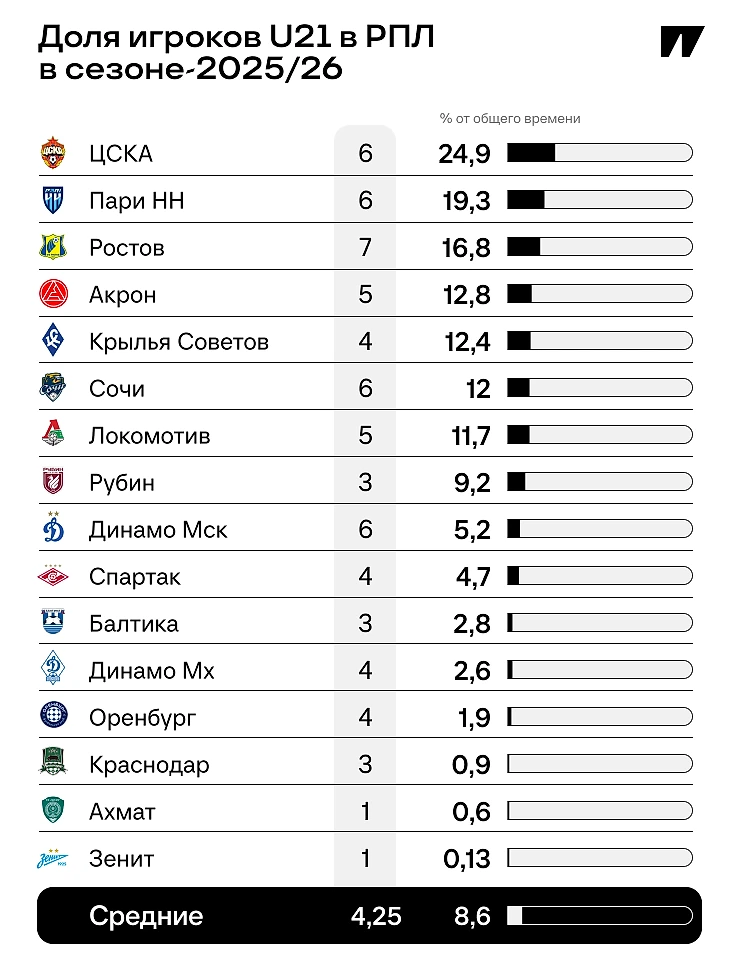Click the CSKA 24,9 progress bar
The height and width of the screenshot is (974, 730).
click(600, 153)
